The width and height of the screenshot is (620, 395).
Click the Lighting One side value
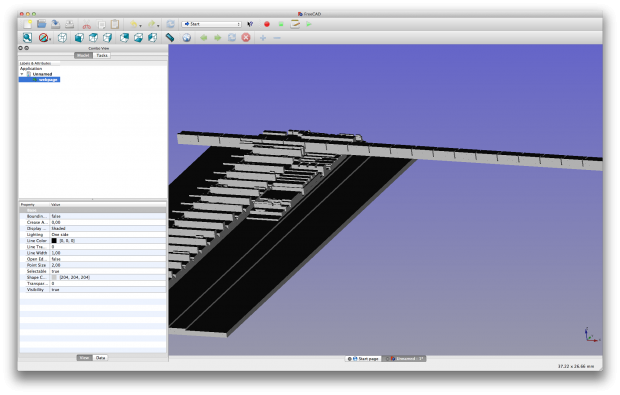60,234
